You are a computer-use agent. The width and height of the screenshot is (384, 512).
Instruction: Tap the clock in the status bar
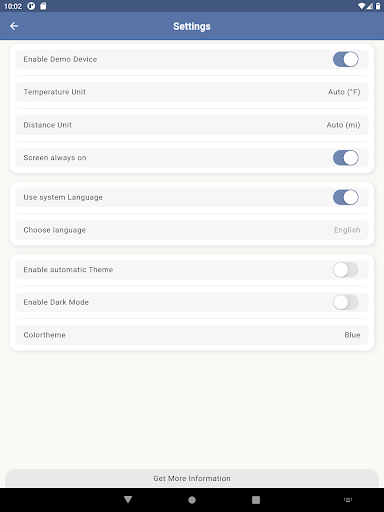[x=13, y=6]
